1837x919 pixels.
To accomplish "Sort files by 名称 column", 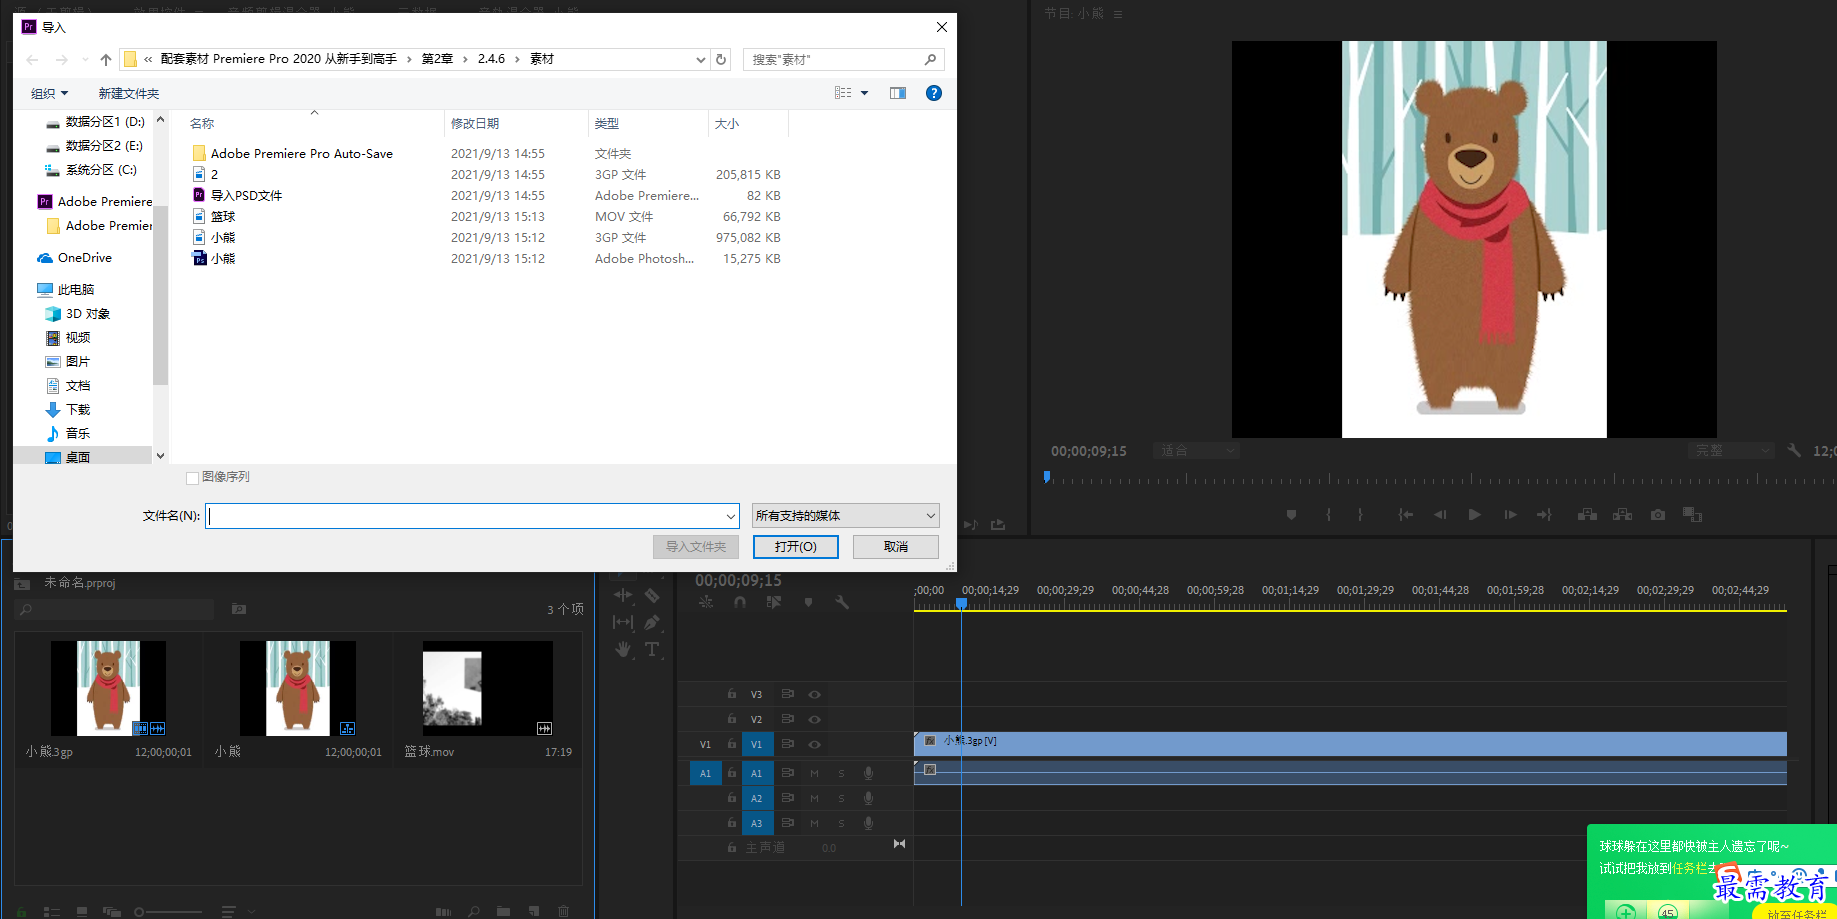I will coord(202,123).
